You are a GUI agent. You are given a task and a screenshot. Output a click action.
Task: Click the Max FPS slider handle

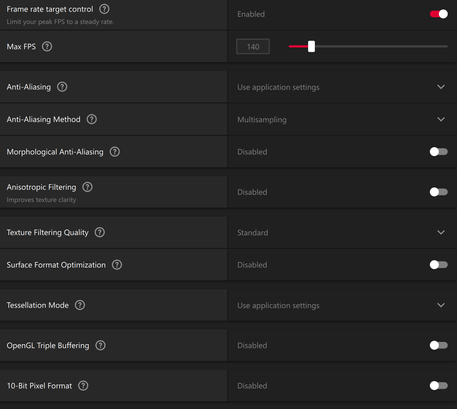311,46
